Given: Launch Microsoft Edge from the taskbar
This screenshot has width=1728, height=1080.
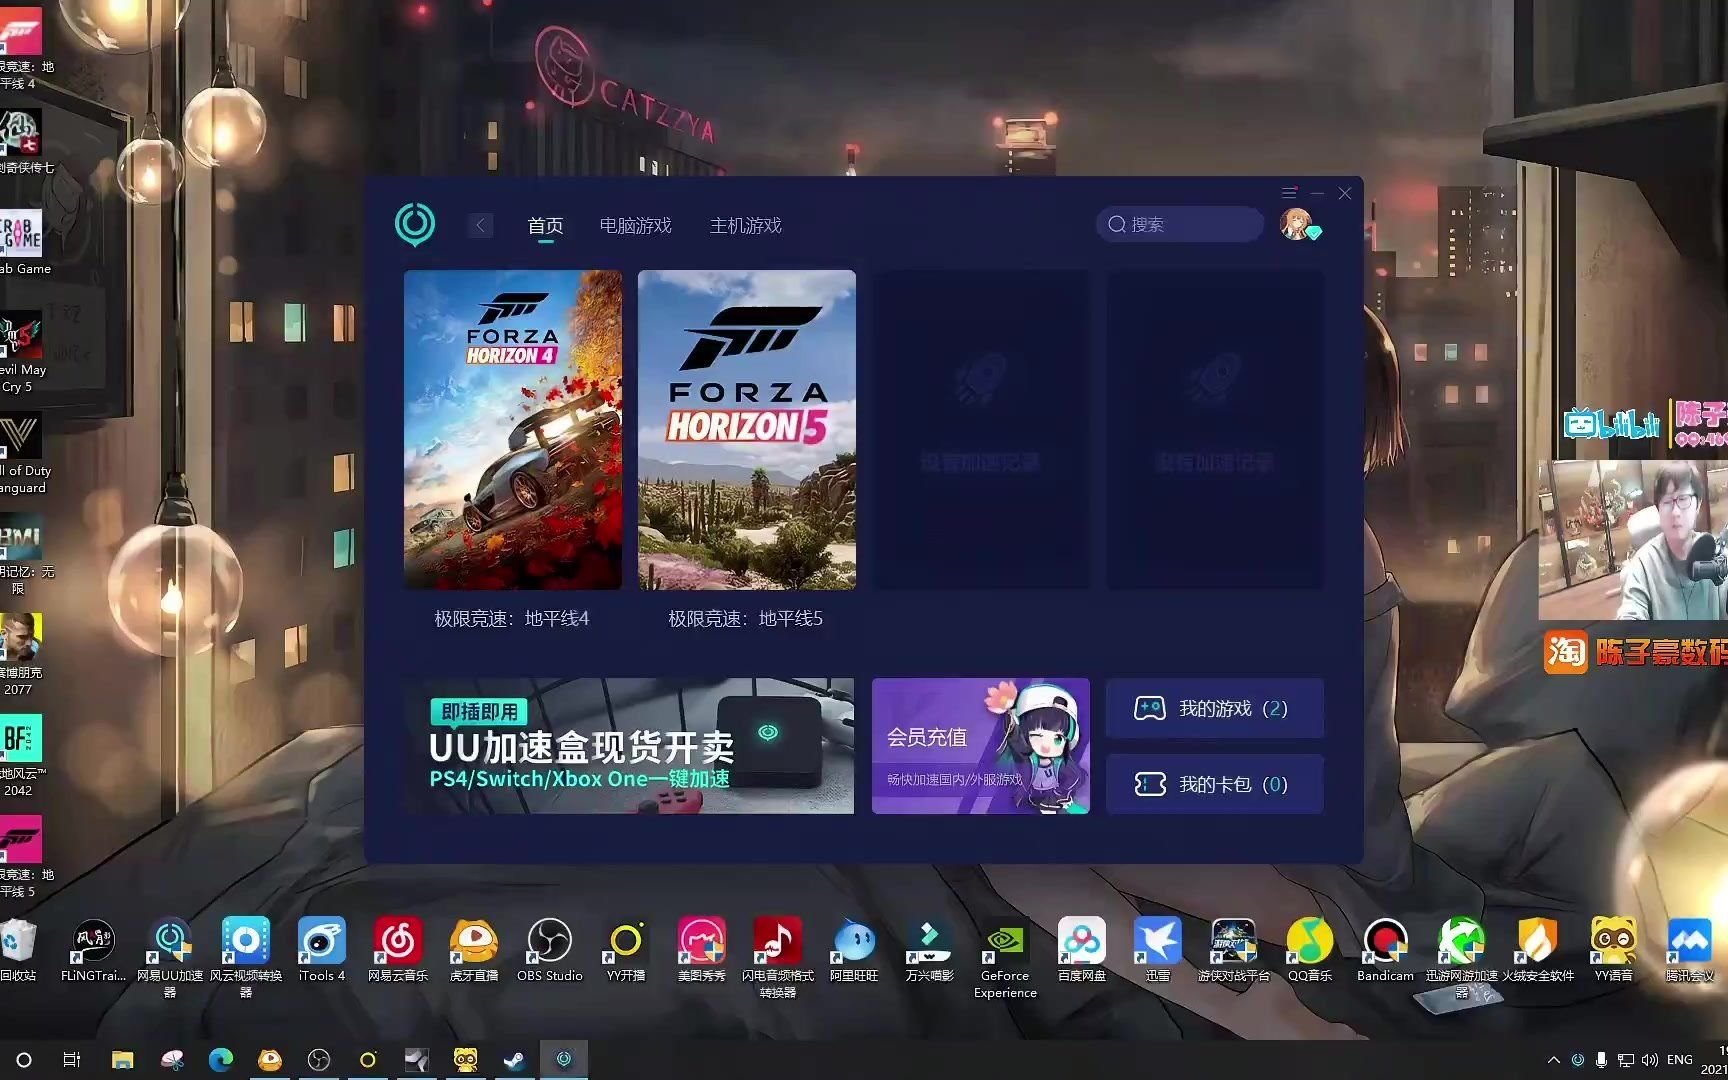Looking at the screenshot, I should [220, 1060].
